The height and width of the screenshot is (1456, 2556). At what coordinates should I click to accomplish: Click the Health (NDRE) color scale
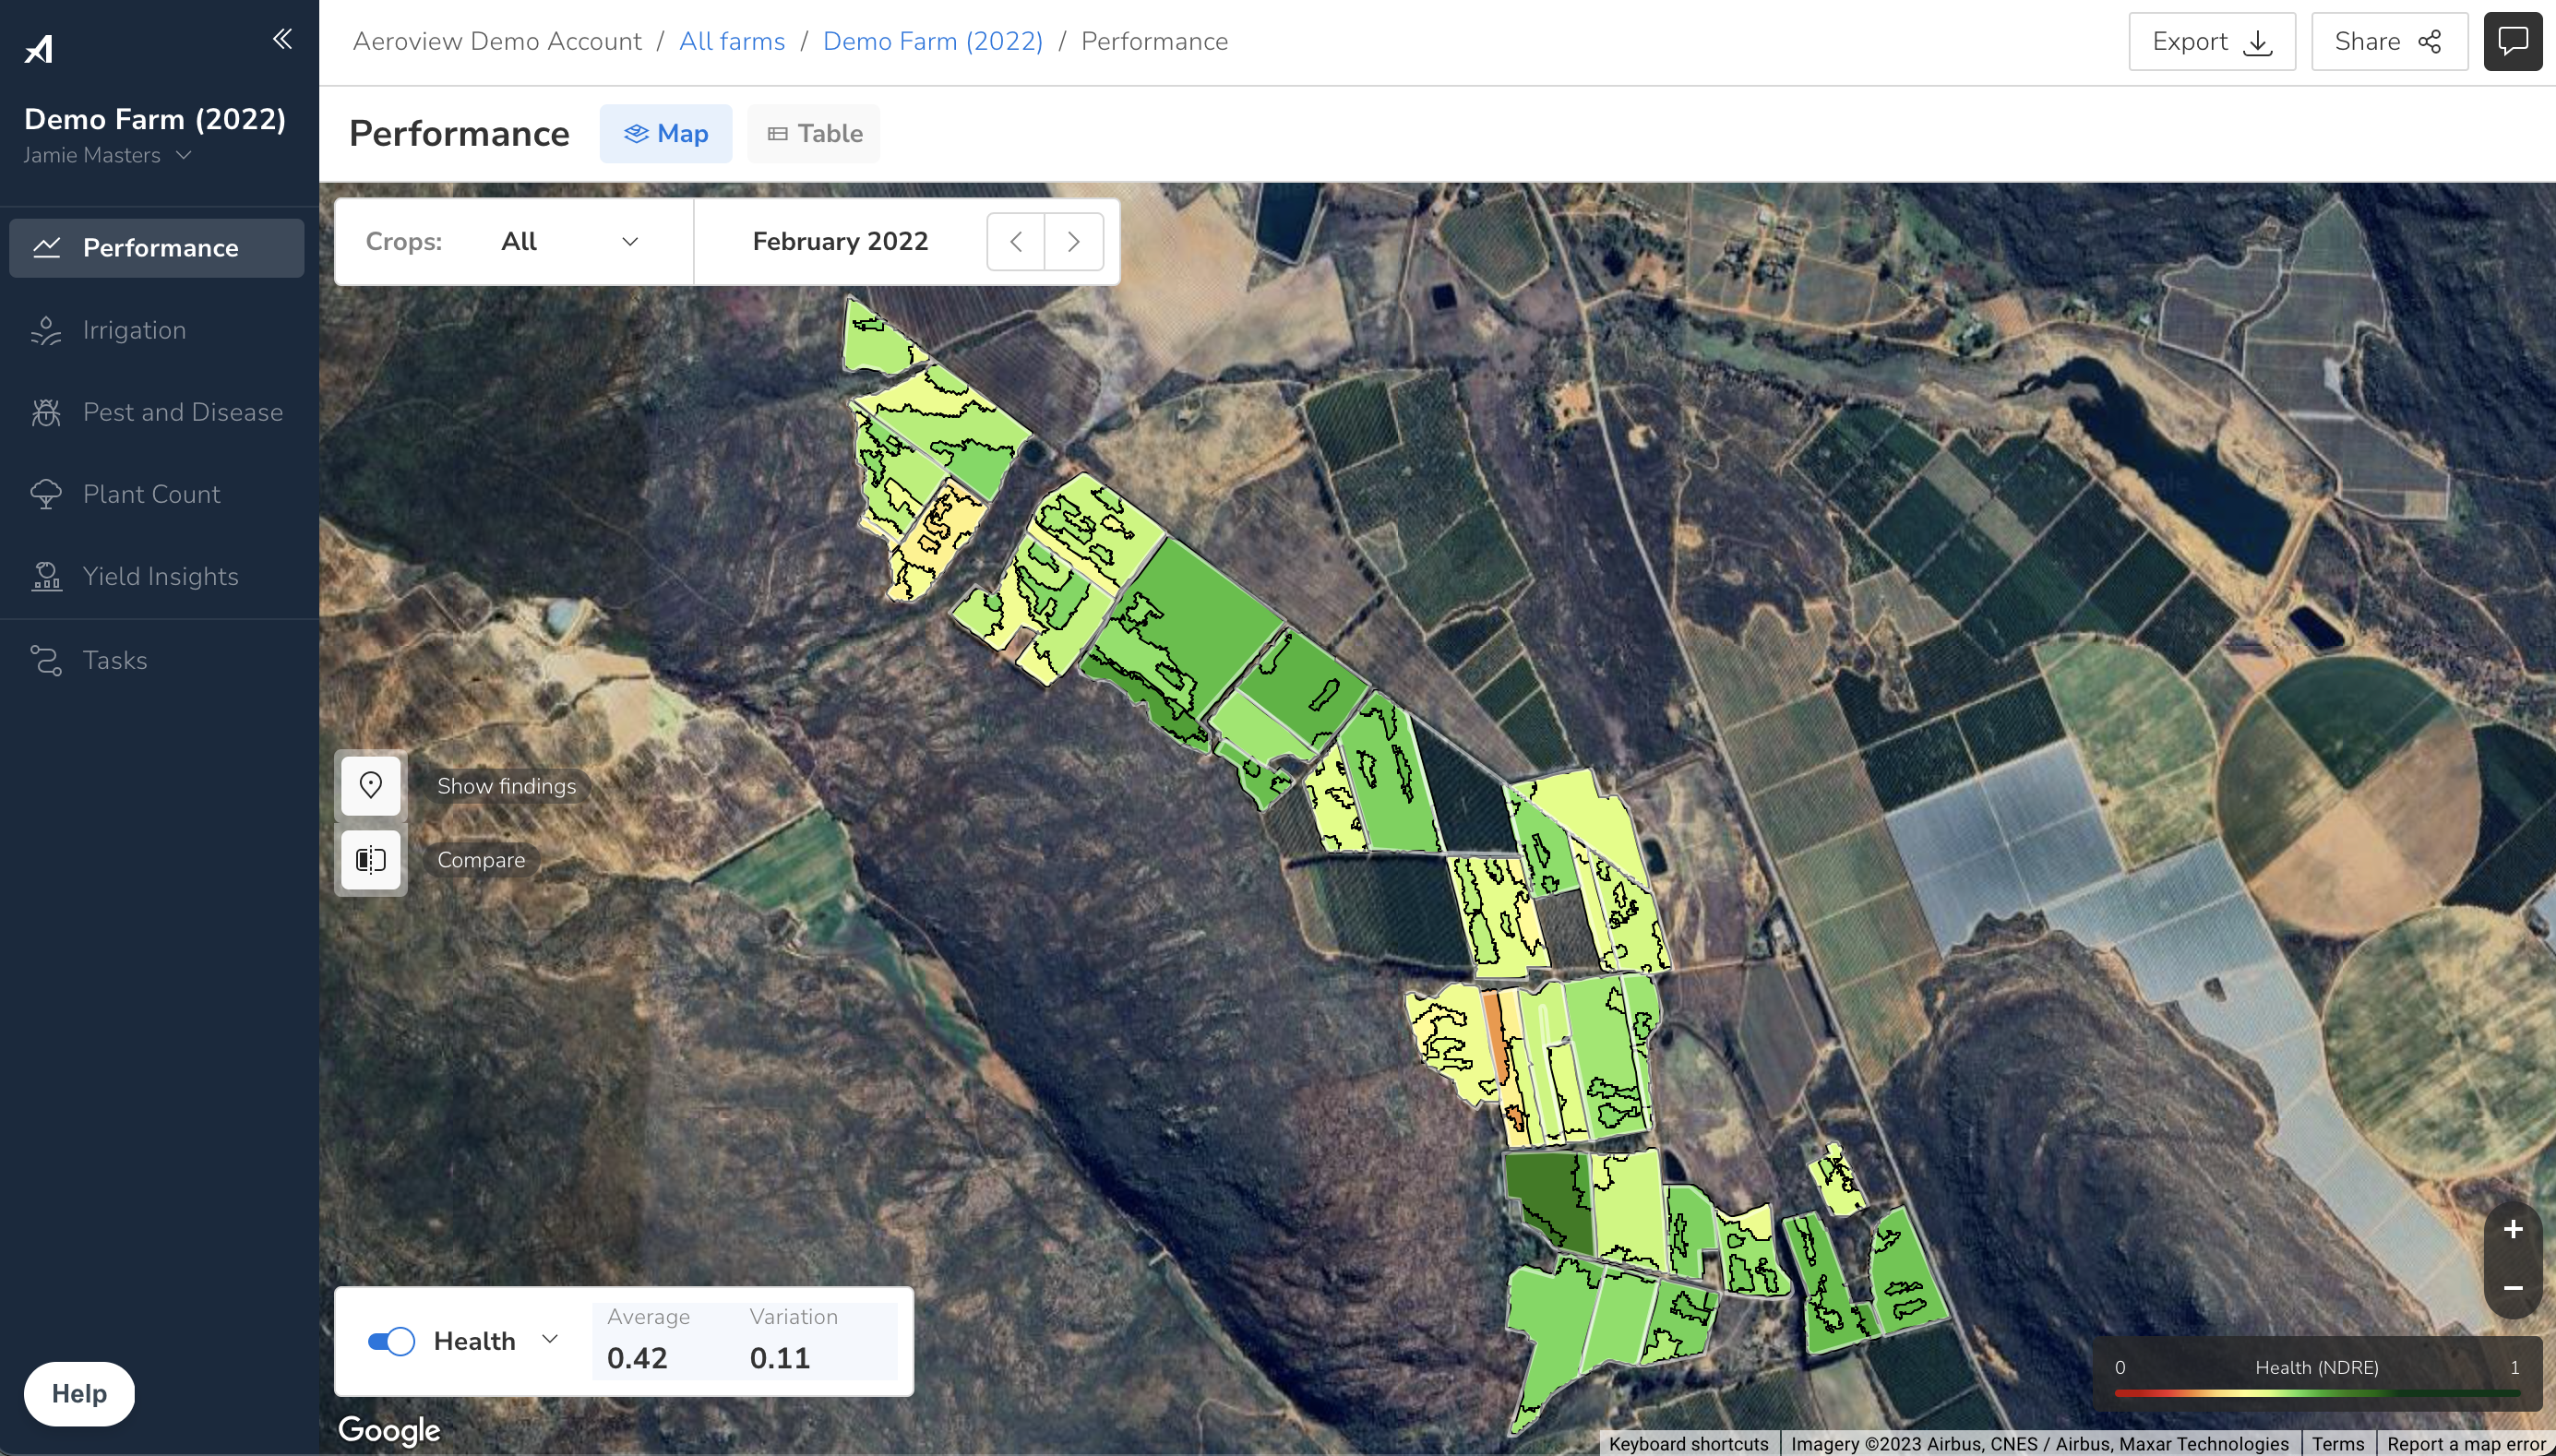[2316, 1391]
